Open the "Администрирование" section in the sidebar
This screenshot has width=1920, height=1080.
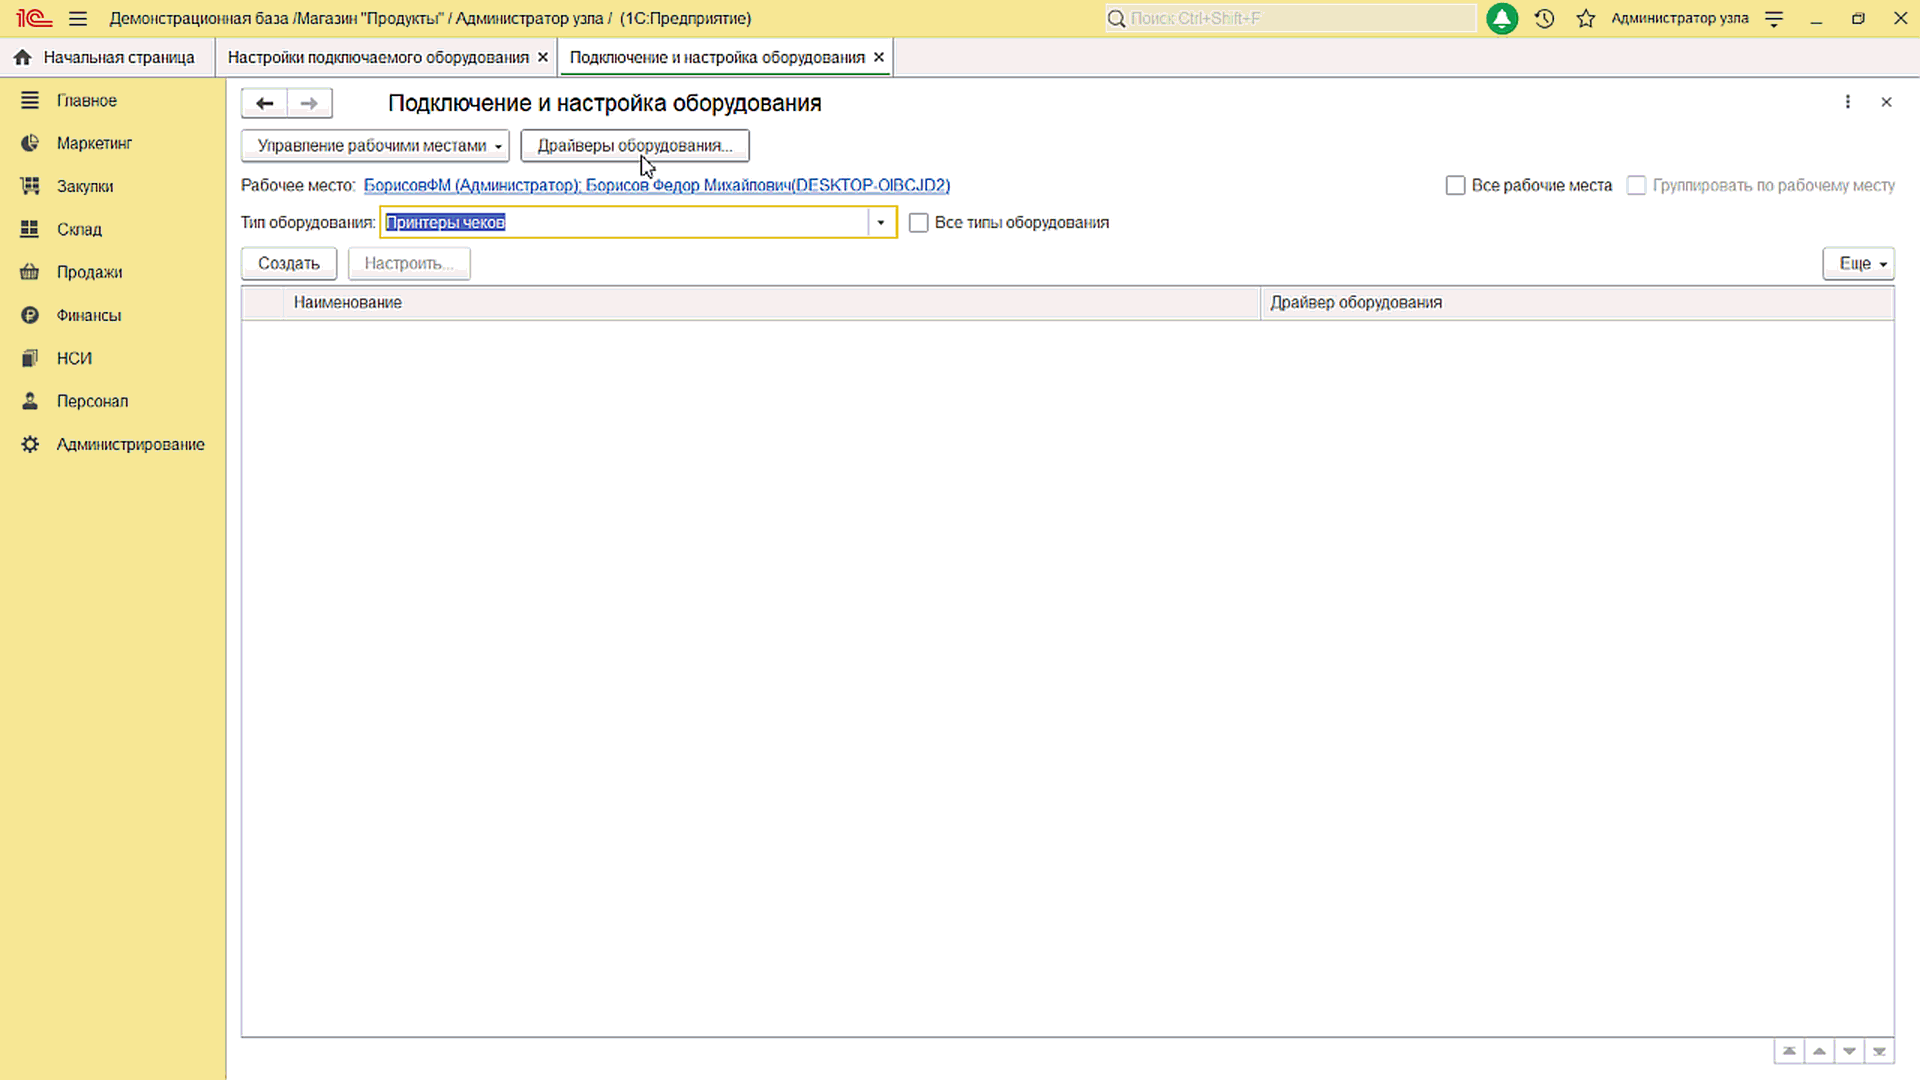pyautogui.click(x=130, y=444)
